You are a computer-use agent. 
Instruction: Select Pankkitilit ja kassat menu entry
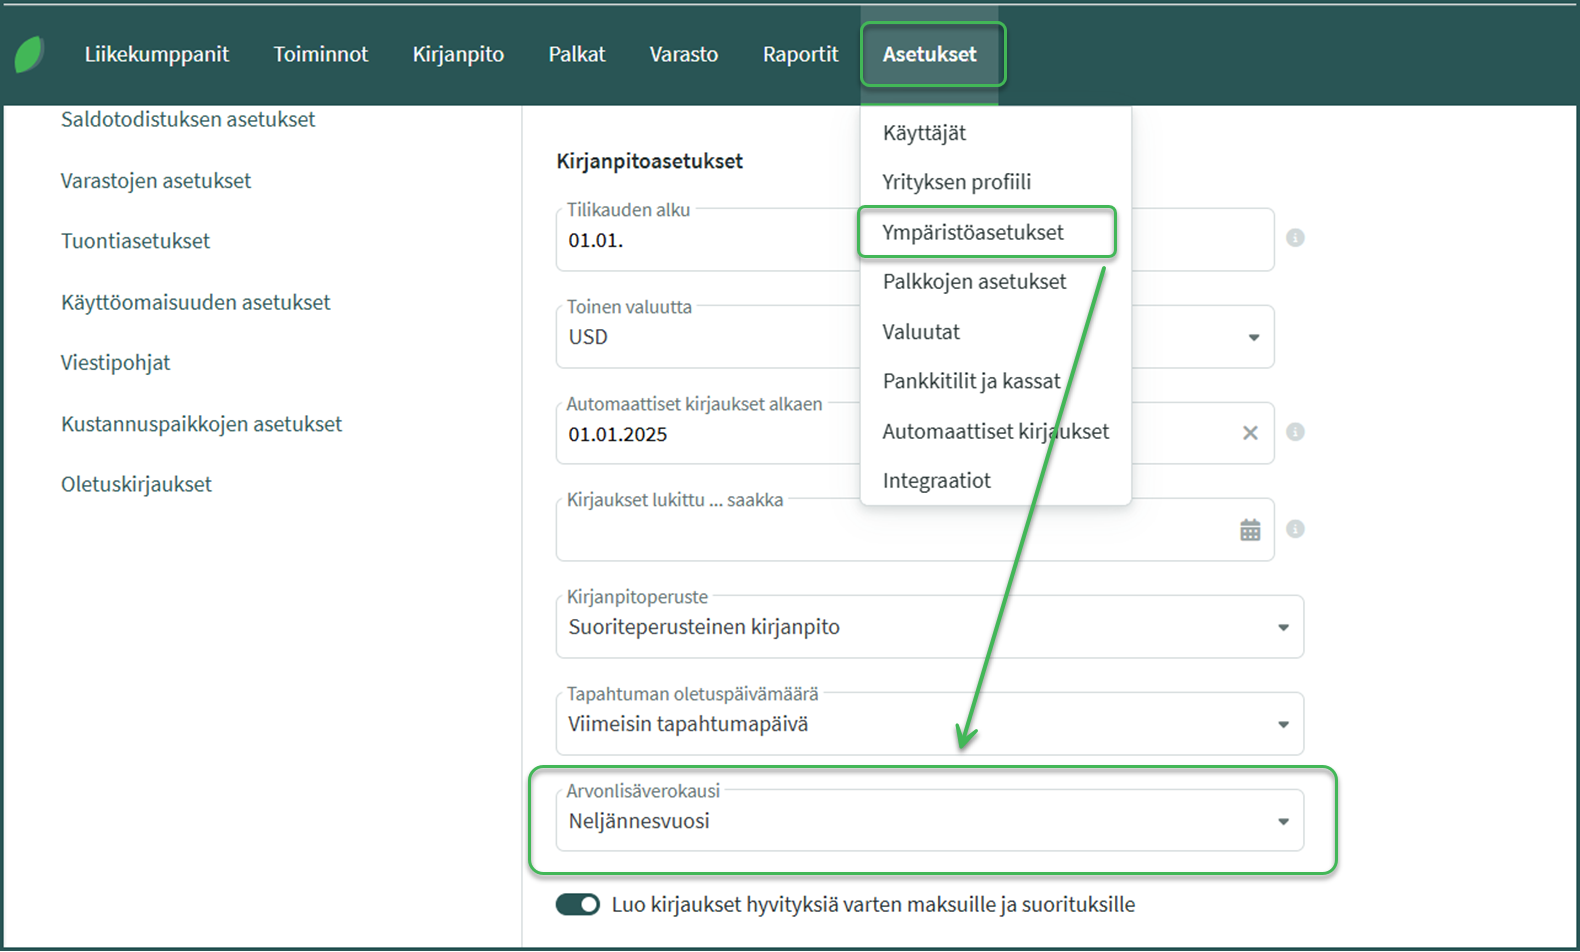[971, 382]
